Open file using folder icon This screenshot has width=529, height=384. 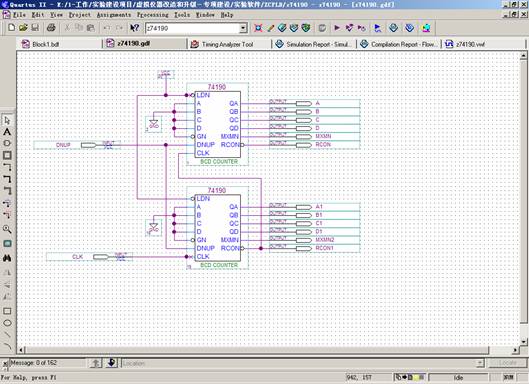click(23, 28)
